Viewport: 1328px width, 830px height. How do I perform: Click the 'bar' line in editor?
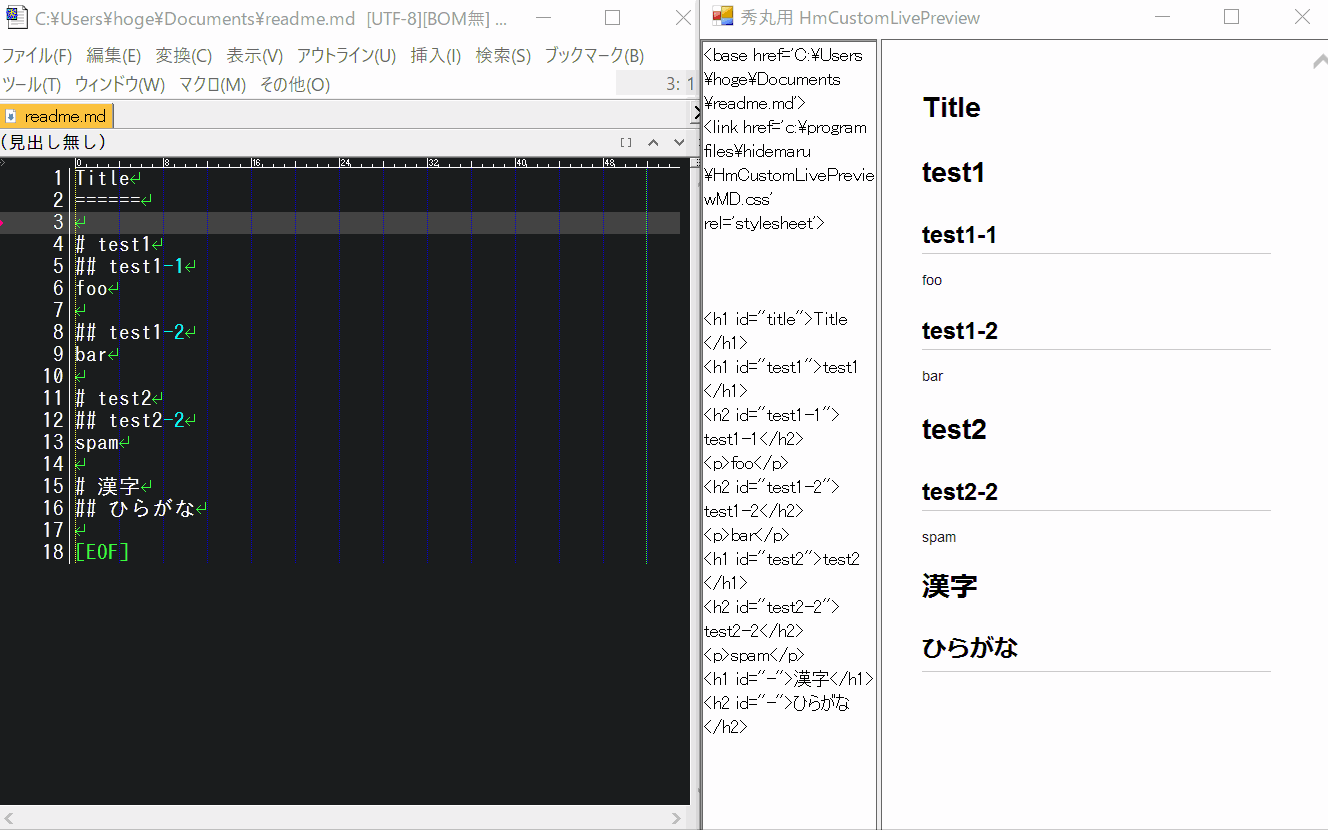point(91,355)
